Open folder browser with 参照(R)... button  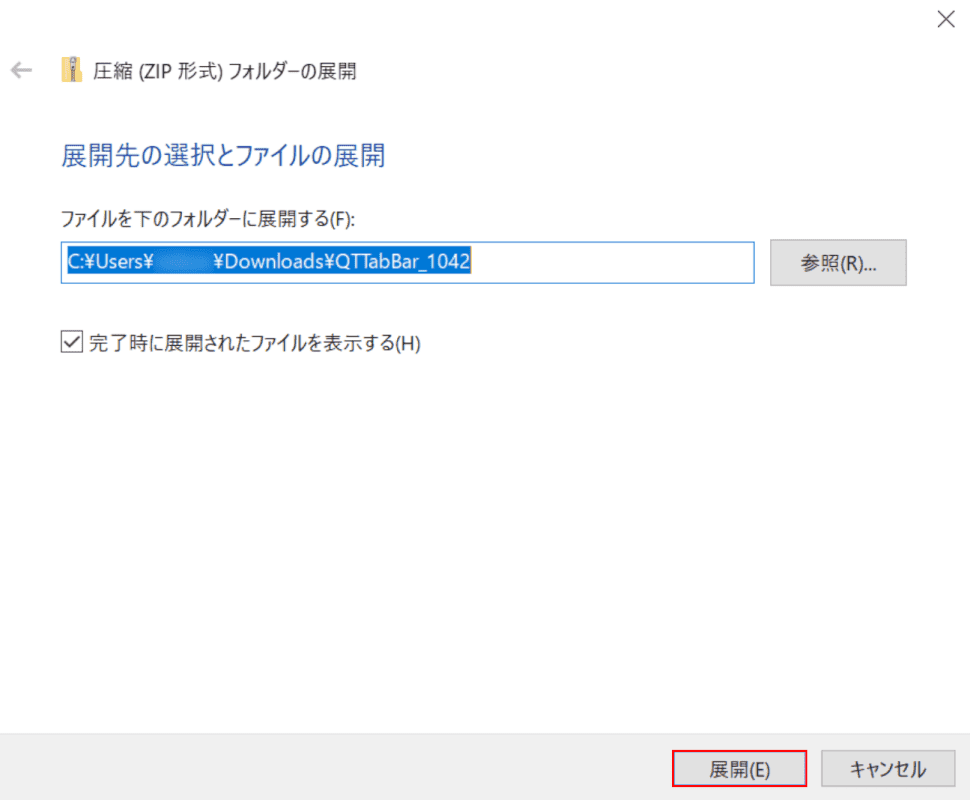pos(838,263)
